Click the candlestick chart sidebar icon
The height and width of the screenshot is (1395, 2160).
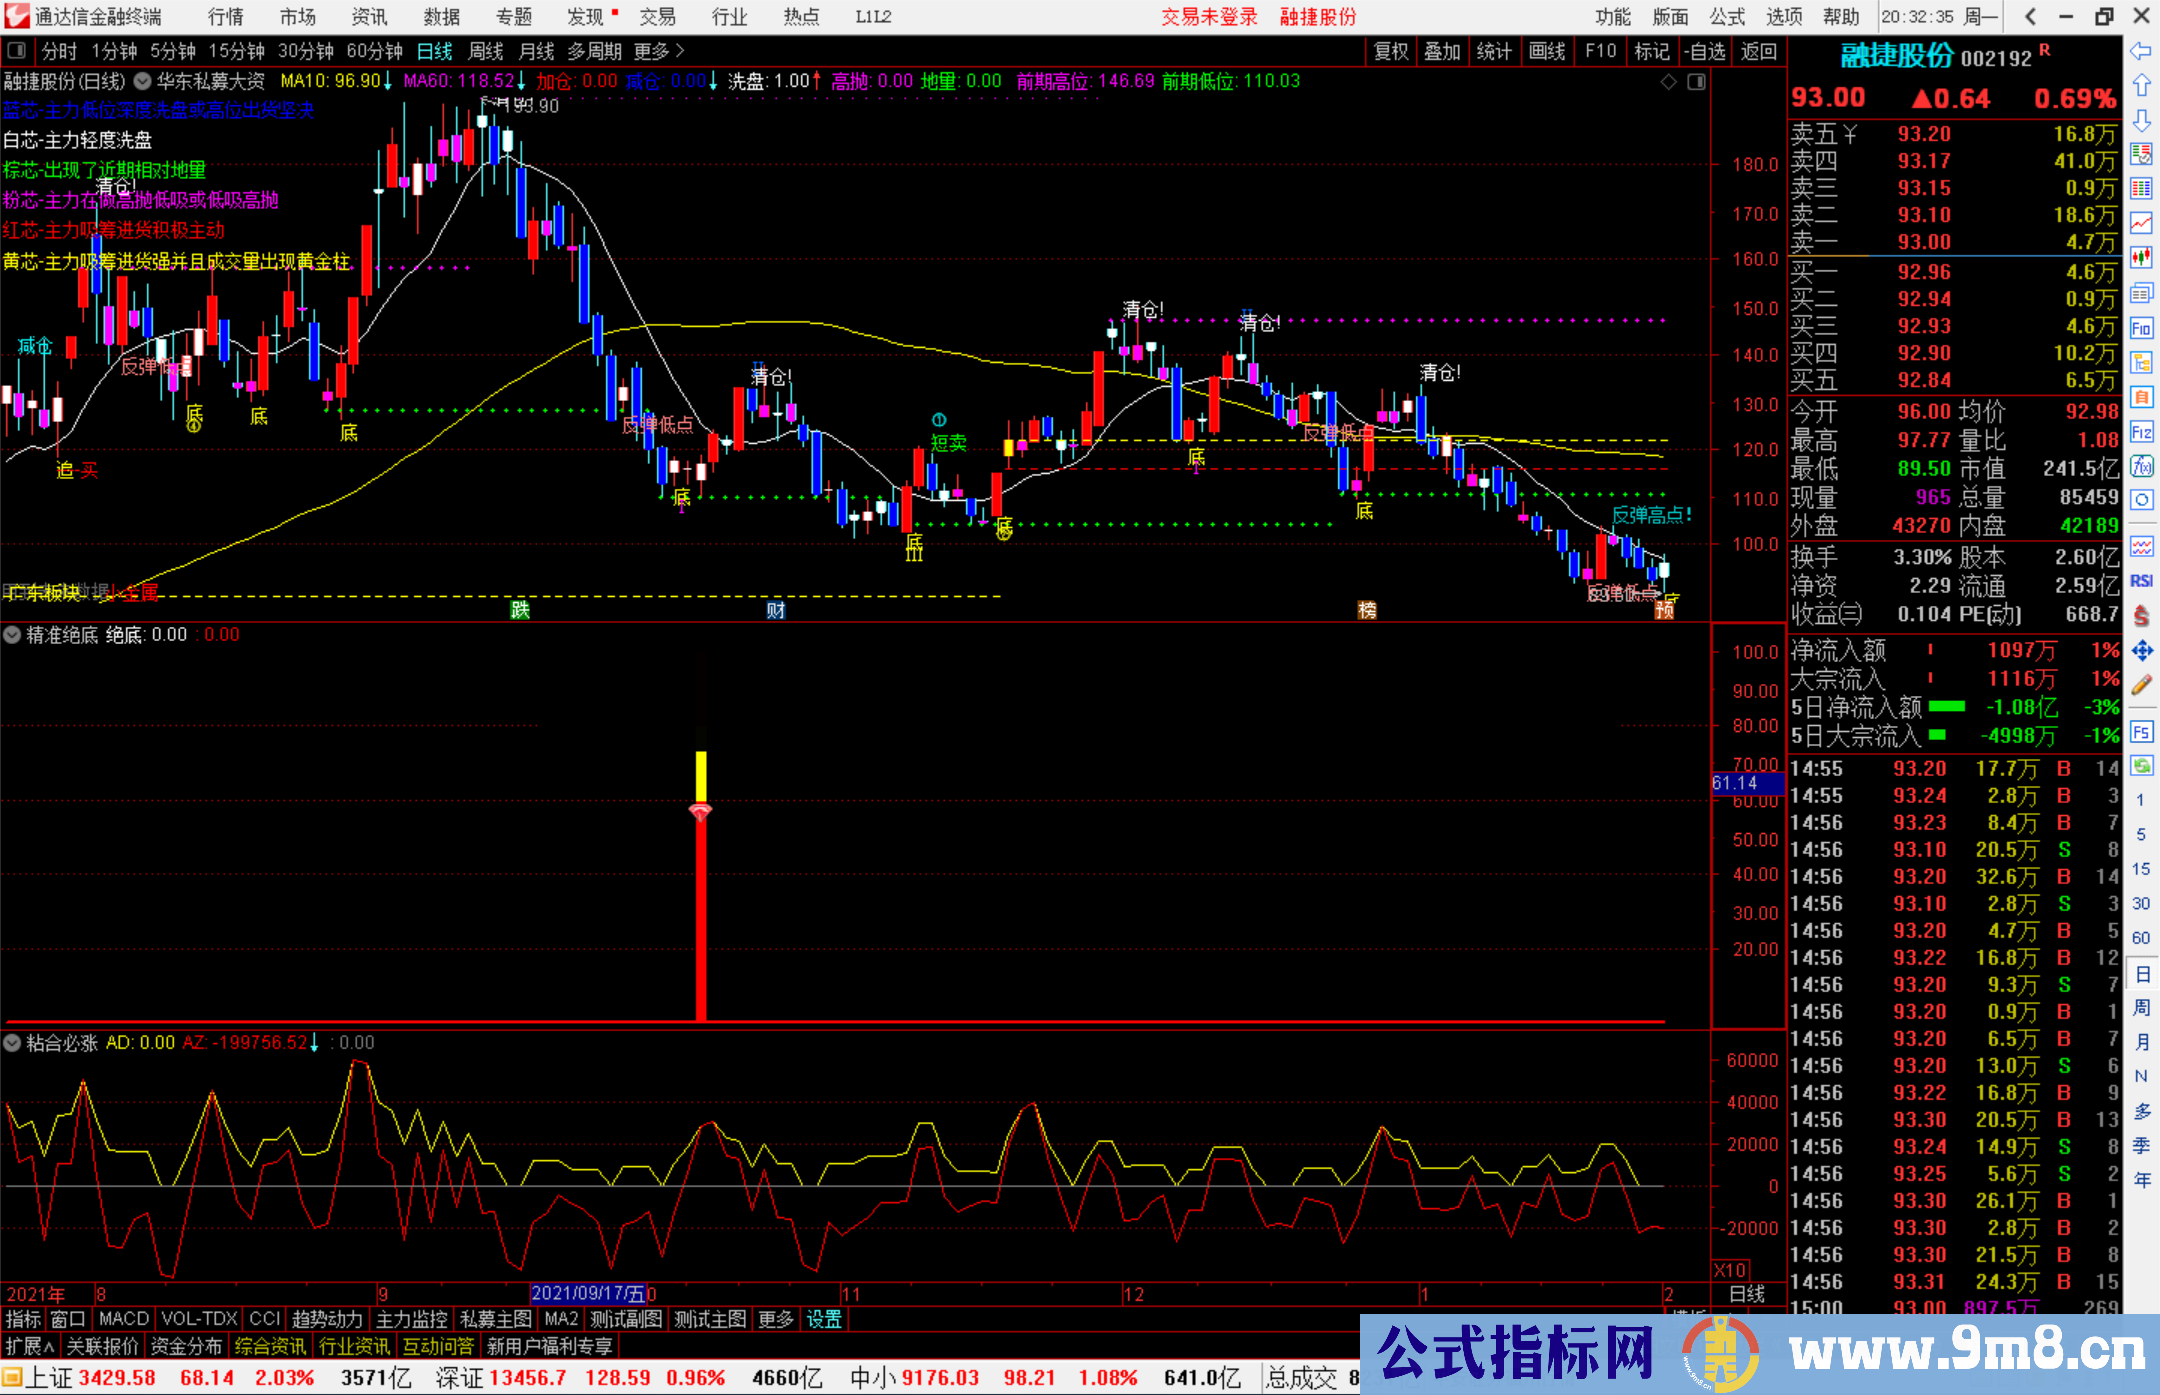pos(2141,258)
